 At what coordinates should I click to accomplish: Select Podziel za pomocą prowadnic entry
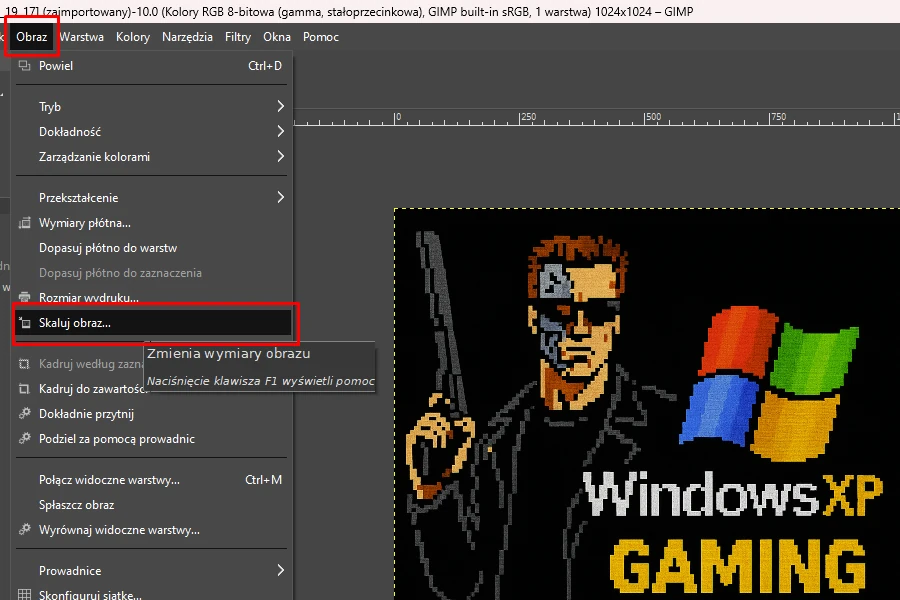(152, 439)
